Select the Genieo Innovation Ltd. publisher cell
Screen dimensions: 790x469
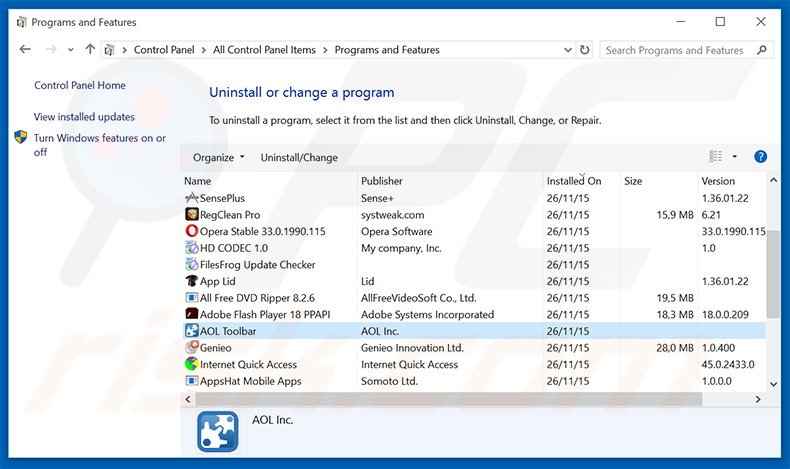[x=412, y=348]
